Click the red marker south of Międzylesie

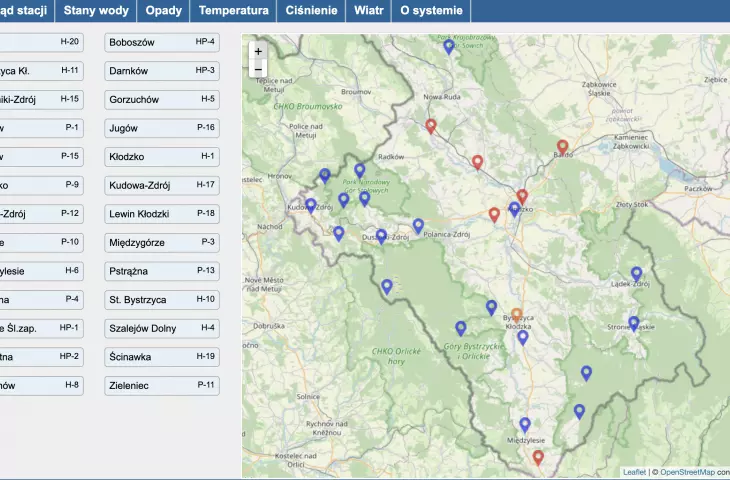pos(538,458)
